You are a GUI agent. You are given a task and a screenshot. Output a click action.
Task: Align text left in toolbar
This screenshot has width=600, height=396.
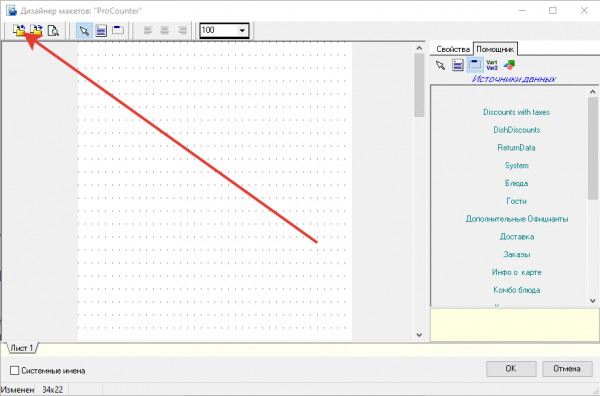pos(148,30)
